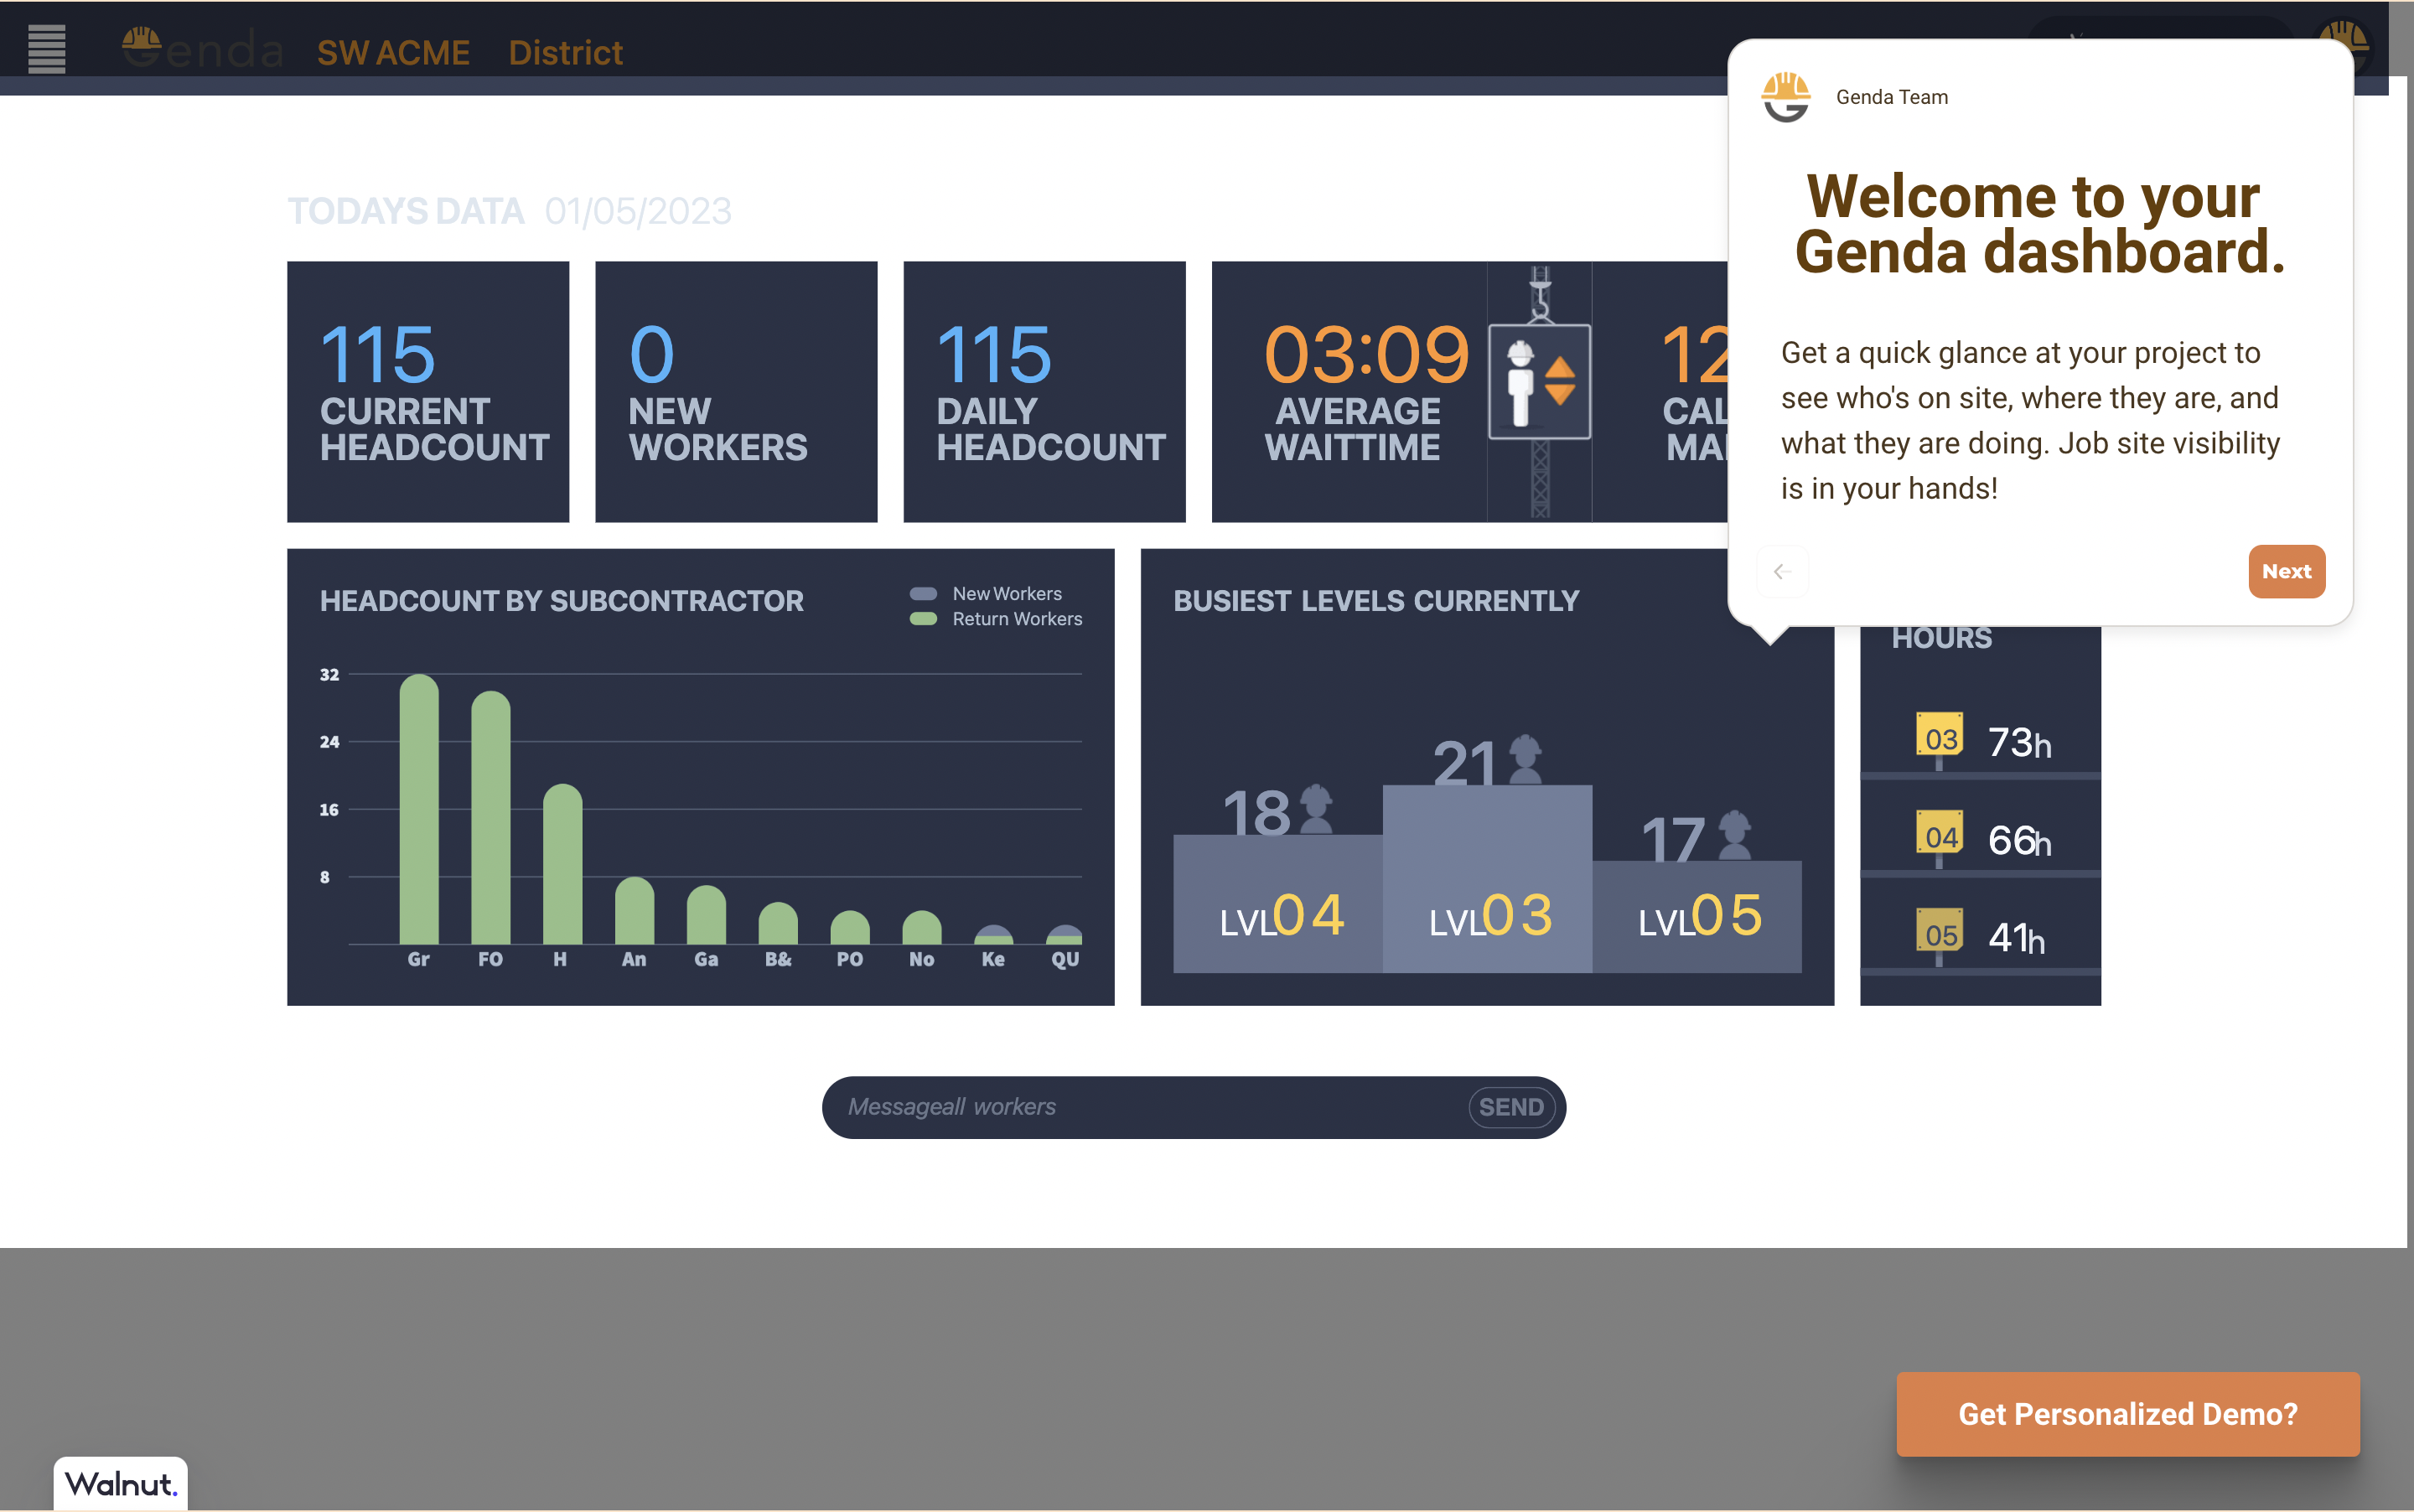Click the H bar in headcount chart
2414x1512 pixels.
tap(563, 864)
